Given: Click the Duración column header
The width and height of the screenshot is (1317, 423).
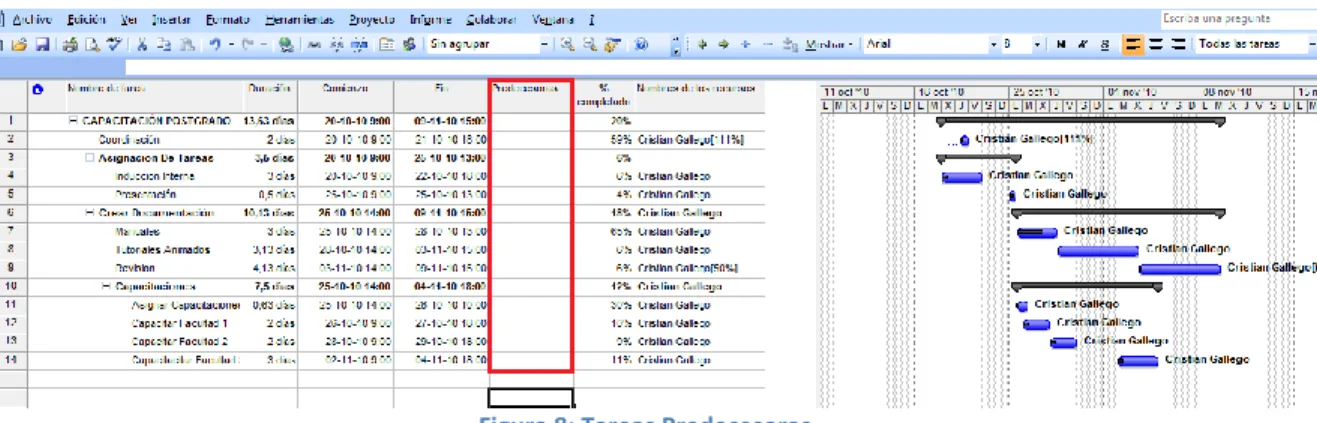Looking at the screenshot, I should (269, 94).
